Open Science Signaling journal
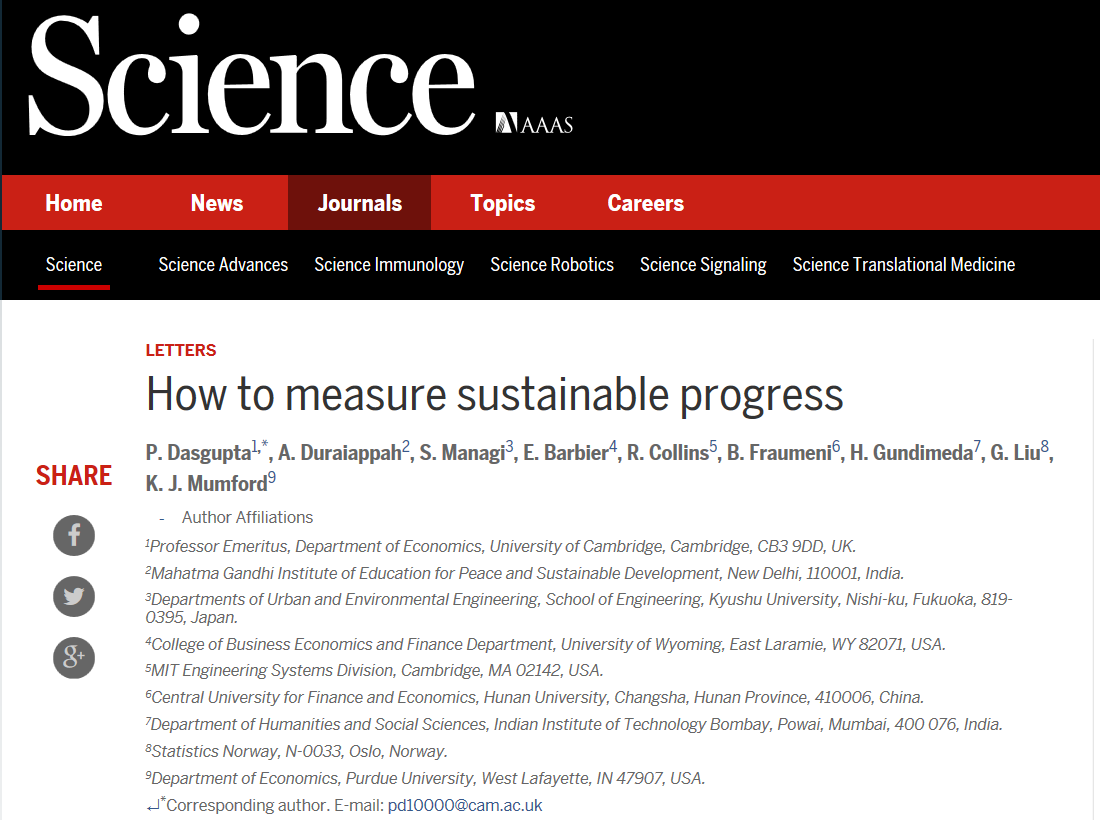This screenshot has height=820, width=1100. [x=703, y=265]
